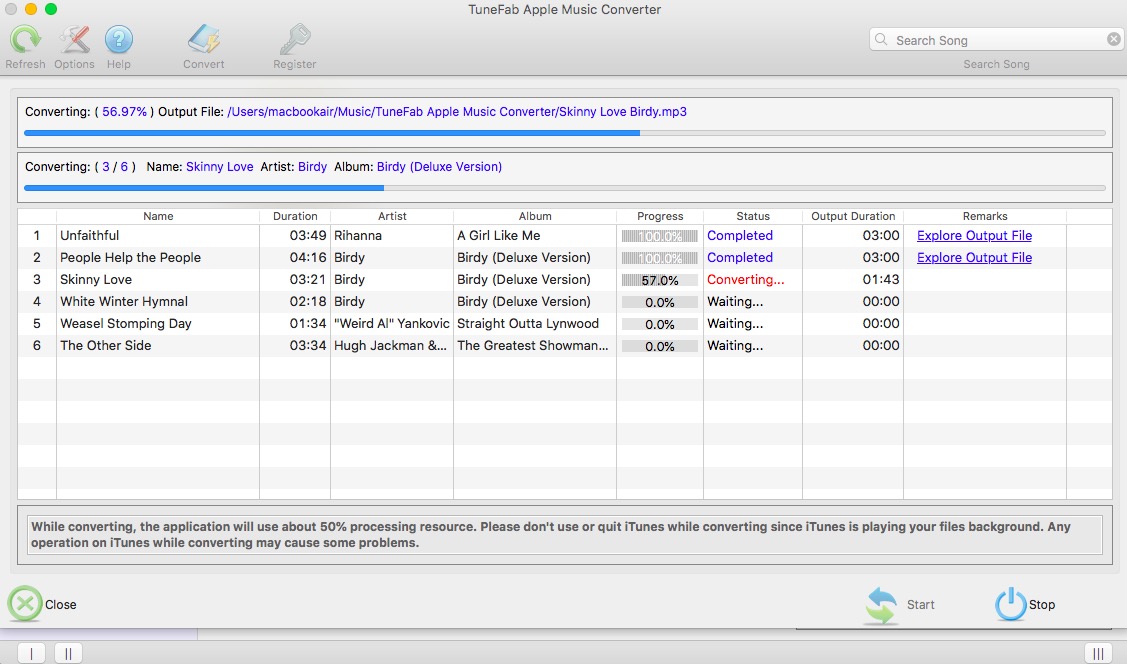This screenshot has width=1127, height=664.
Task: Click the 56.97% converting percentage
Action: pyautogui.click(x=124, y=112)
